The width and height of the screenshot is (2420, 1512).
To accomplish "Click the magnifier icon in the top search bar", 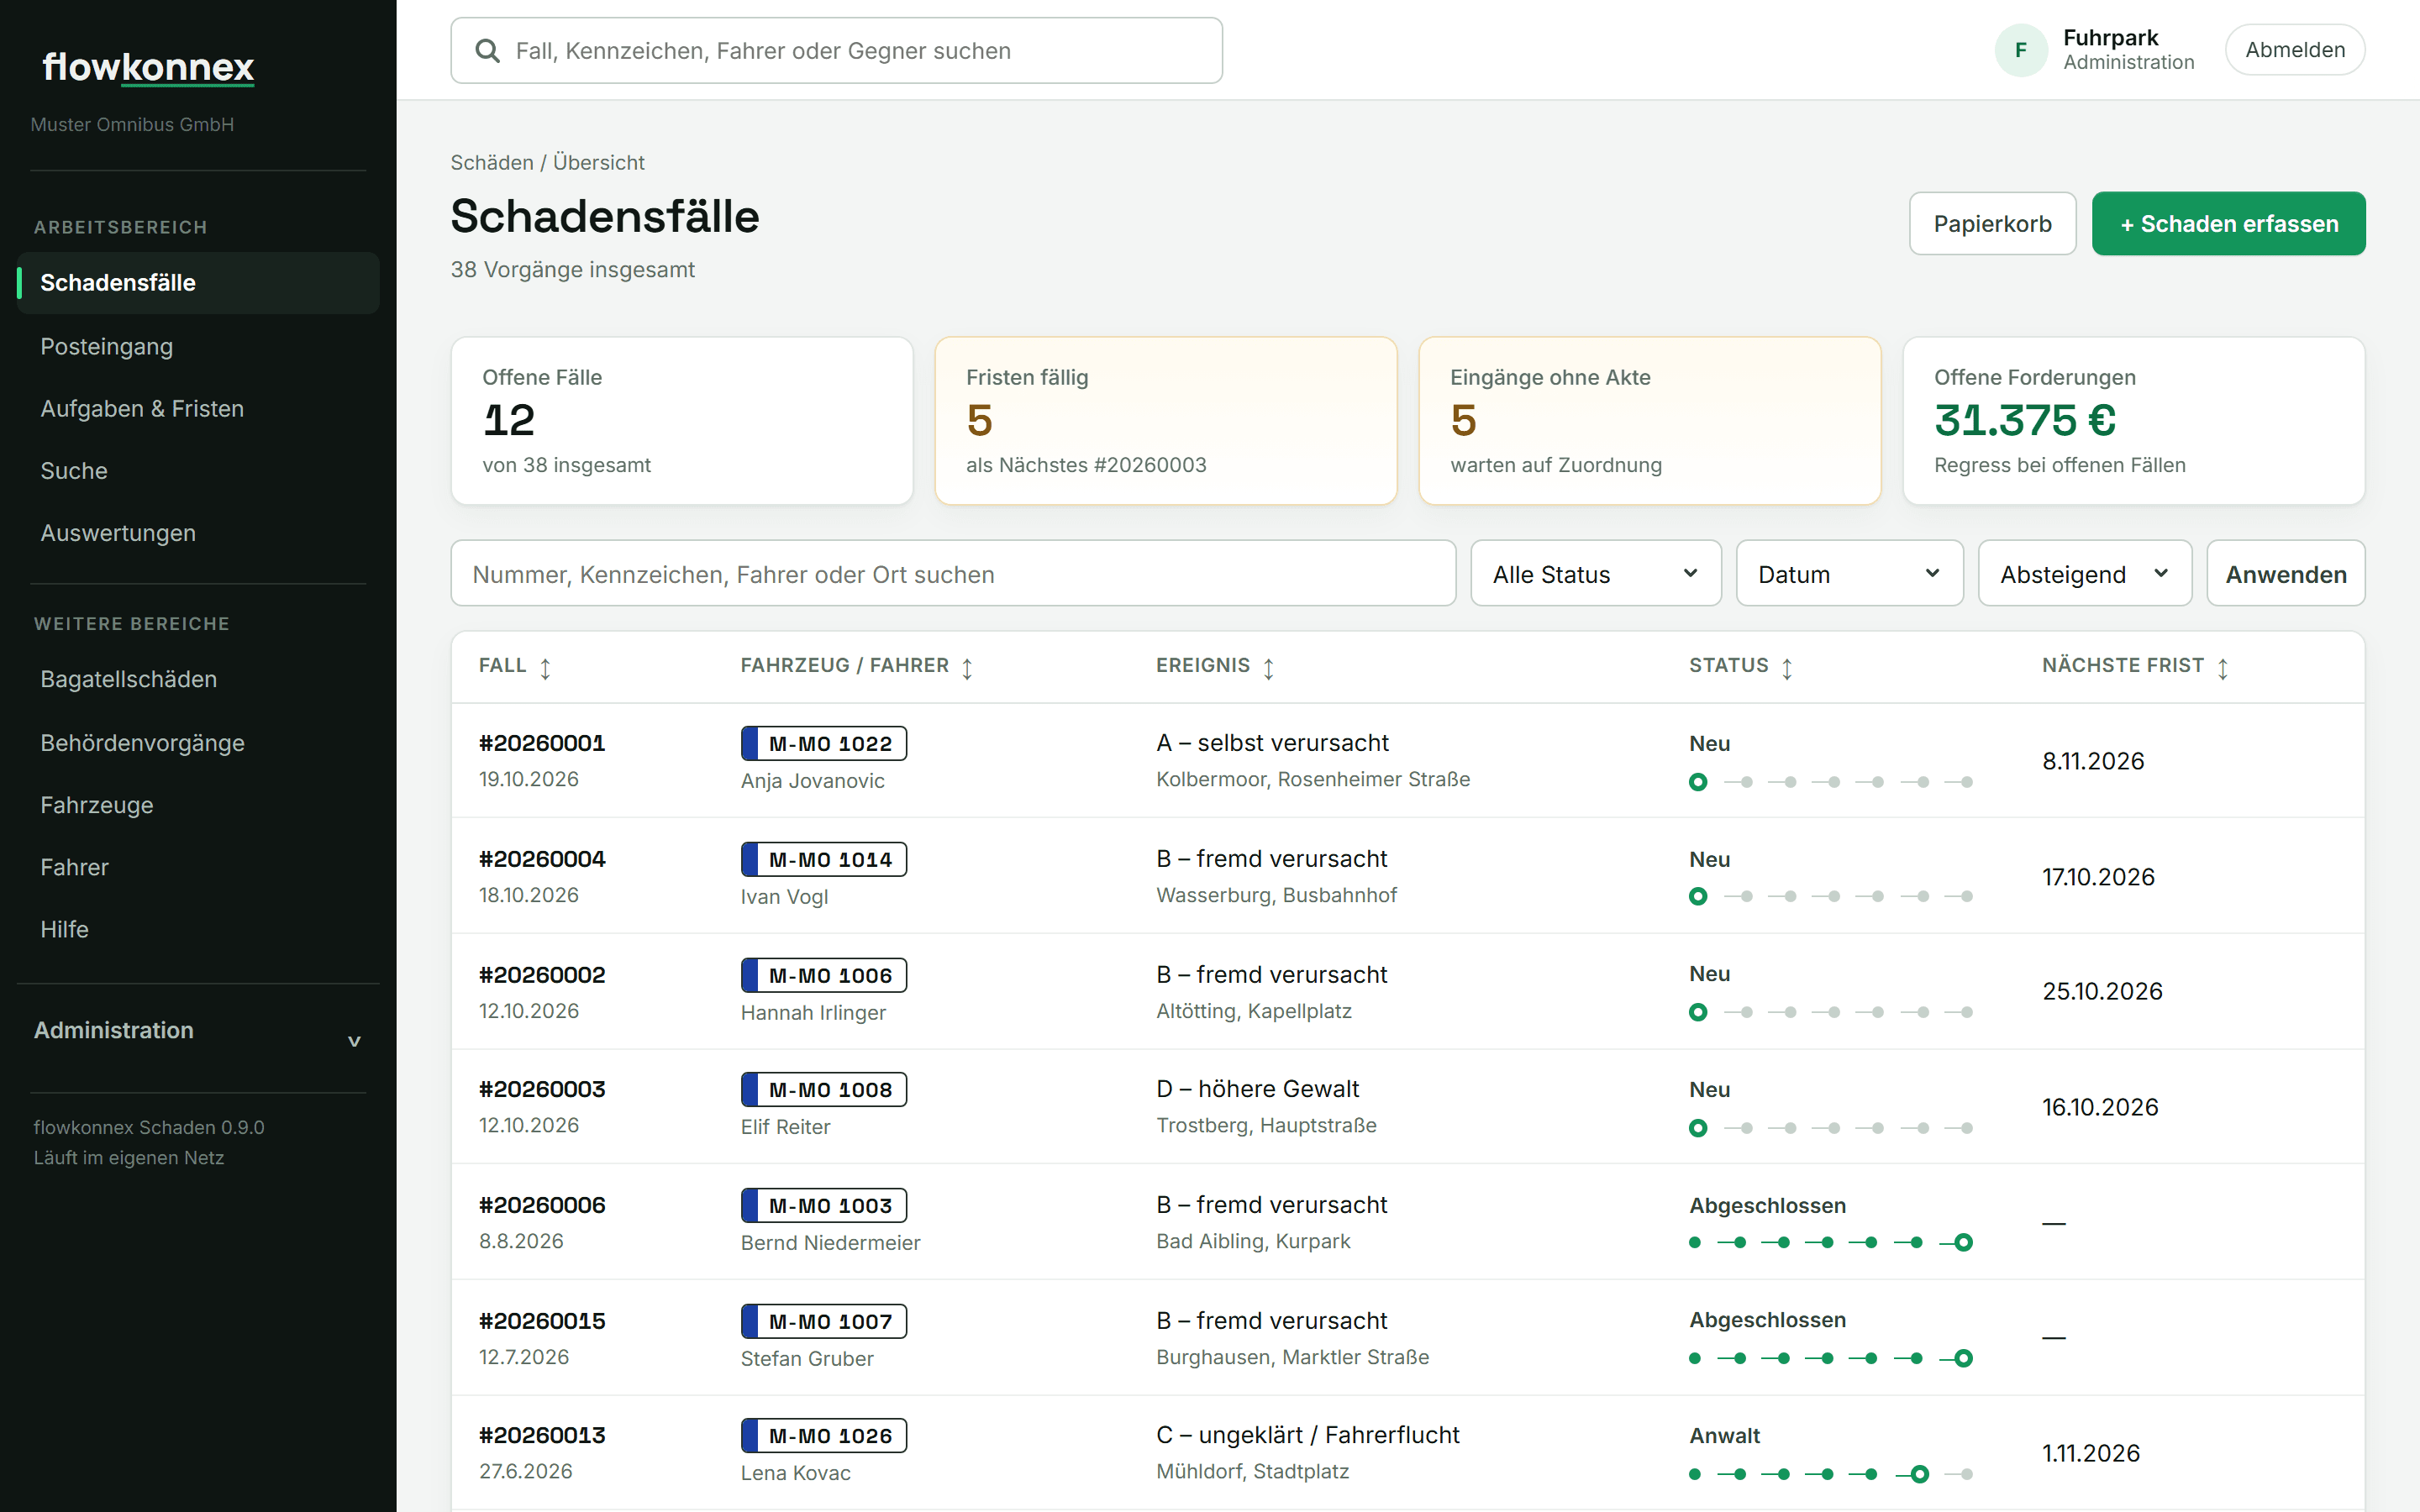I will (487, 51).
